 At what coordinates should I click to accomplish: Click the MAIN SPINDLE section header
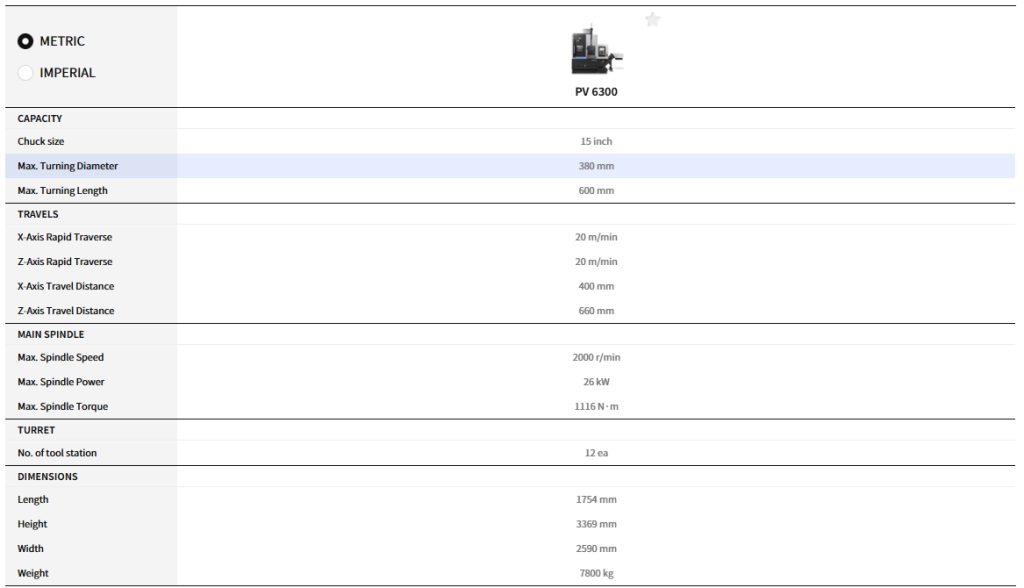tap(51, 334)
